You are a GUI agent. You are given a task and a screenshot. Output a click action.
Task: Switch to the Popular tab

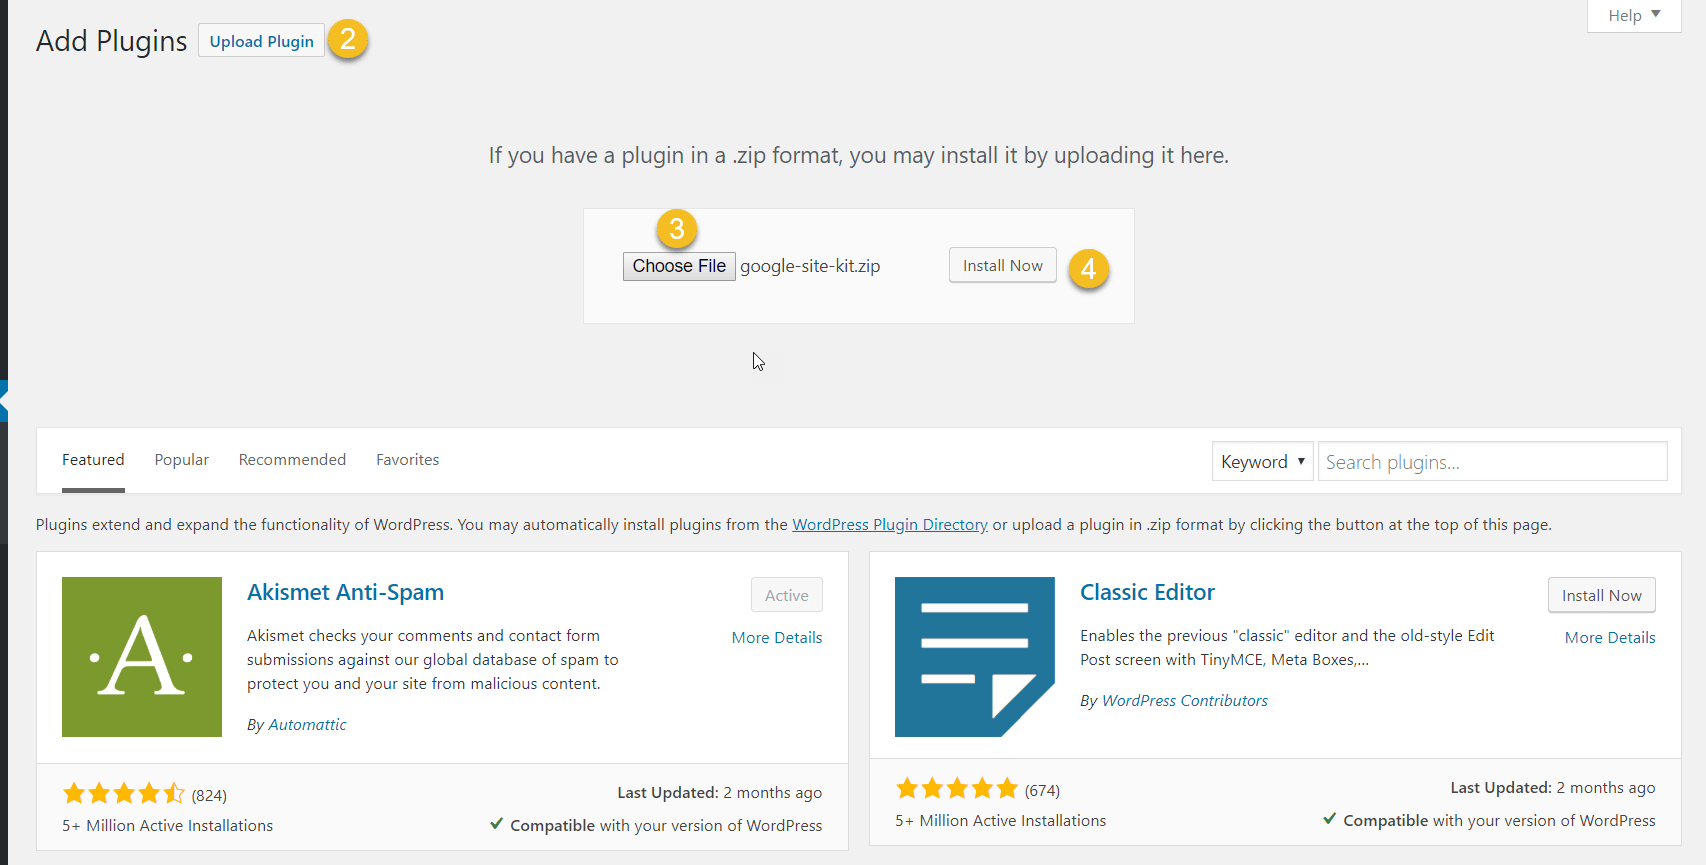coord(182,460)
